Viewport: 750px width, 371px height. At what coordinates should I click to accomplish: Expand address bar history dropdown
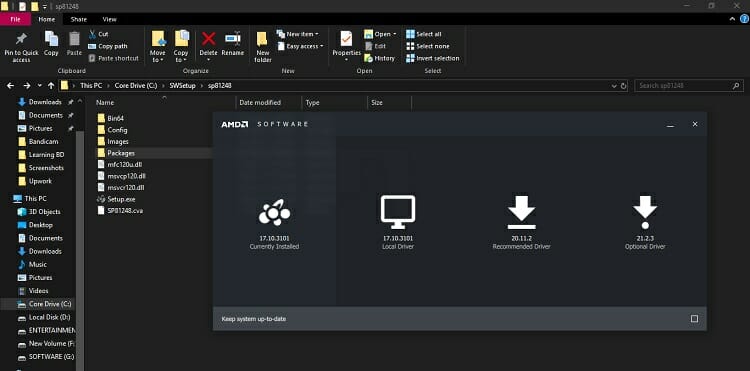pyautogui.click(x=614, y=86)
